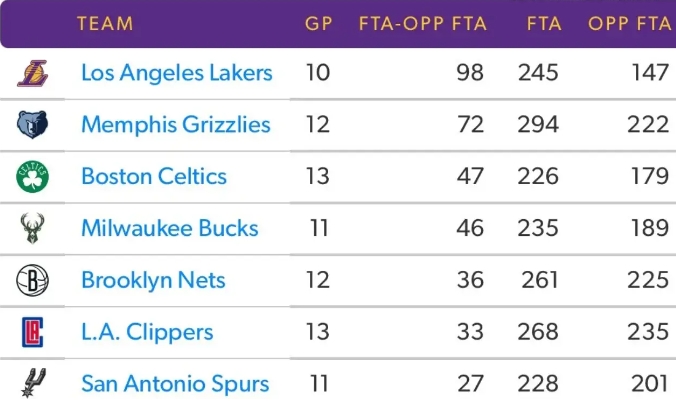This screenshot has height=409, width=676.
Task: Click the Milwaukee Bucks deer logo
Action: (x=32, y=229)
